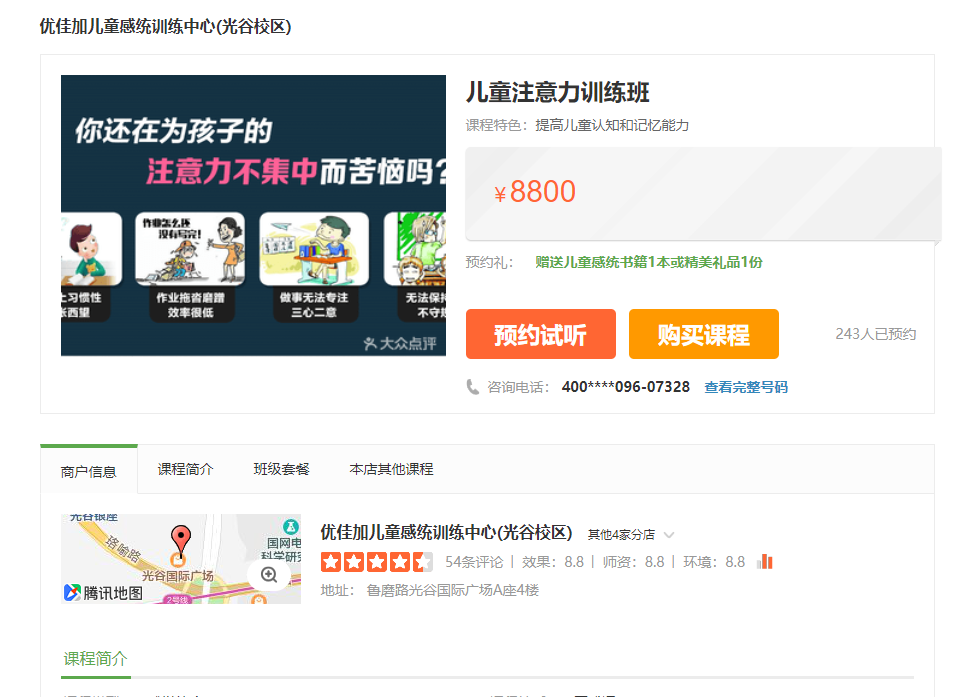This screenshot has width=957, height=697.
Task: Go to the 本店其他课程 tab
Action: click(391, 469)
